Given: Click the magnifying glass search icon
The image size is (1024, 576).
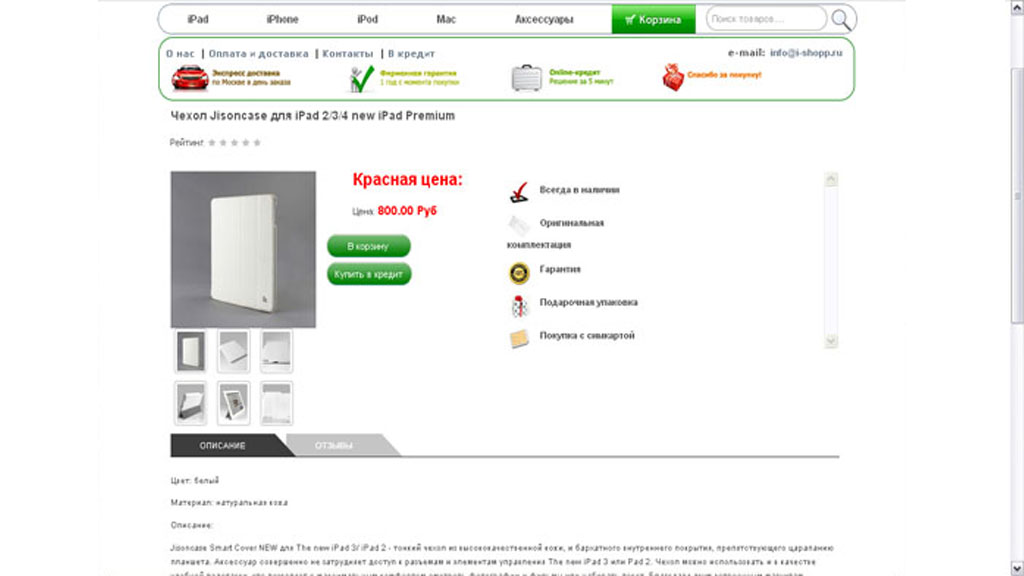Looking at the screenshot, I should click(840, 20).
